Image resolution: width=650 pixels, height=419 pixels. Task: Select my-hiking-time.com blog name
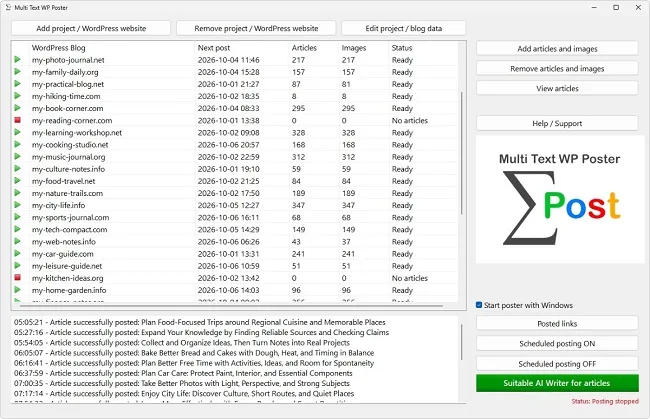[66, 96]
